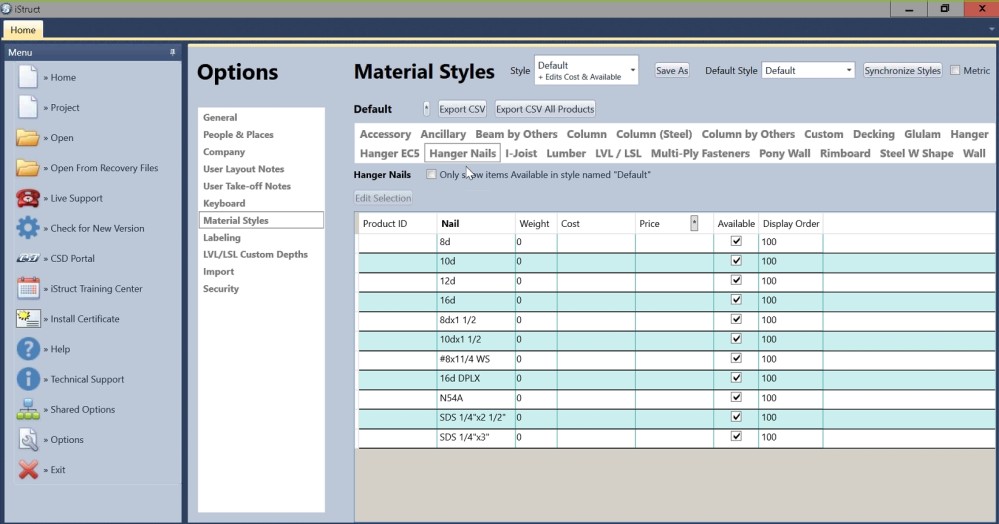Open Shared Options network icon
The height and width of the screenshot is (524, 999).
(x=28, y=409)
